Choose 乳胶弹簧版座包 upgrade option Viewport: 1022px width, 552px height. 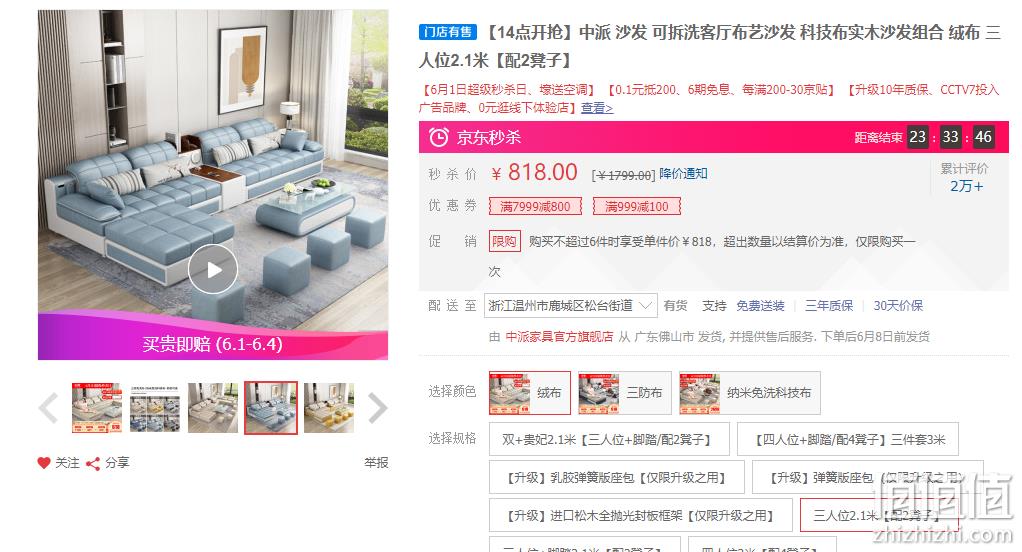pyautogui.click(x=617, y=477)
